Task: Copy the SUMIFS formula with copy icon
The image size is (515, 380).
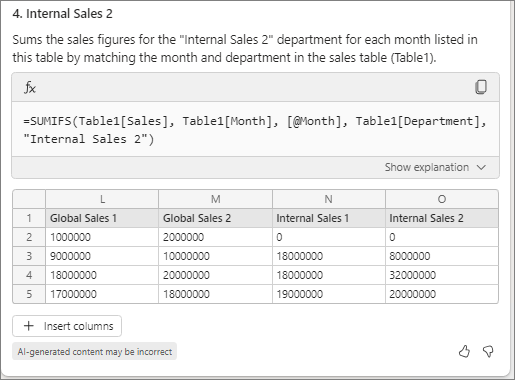Action: coord(481,87)
